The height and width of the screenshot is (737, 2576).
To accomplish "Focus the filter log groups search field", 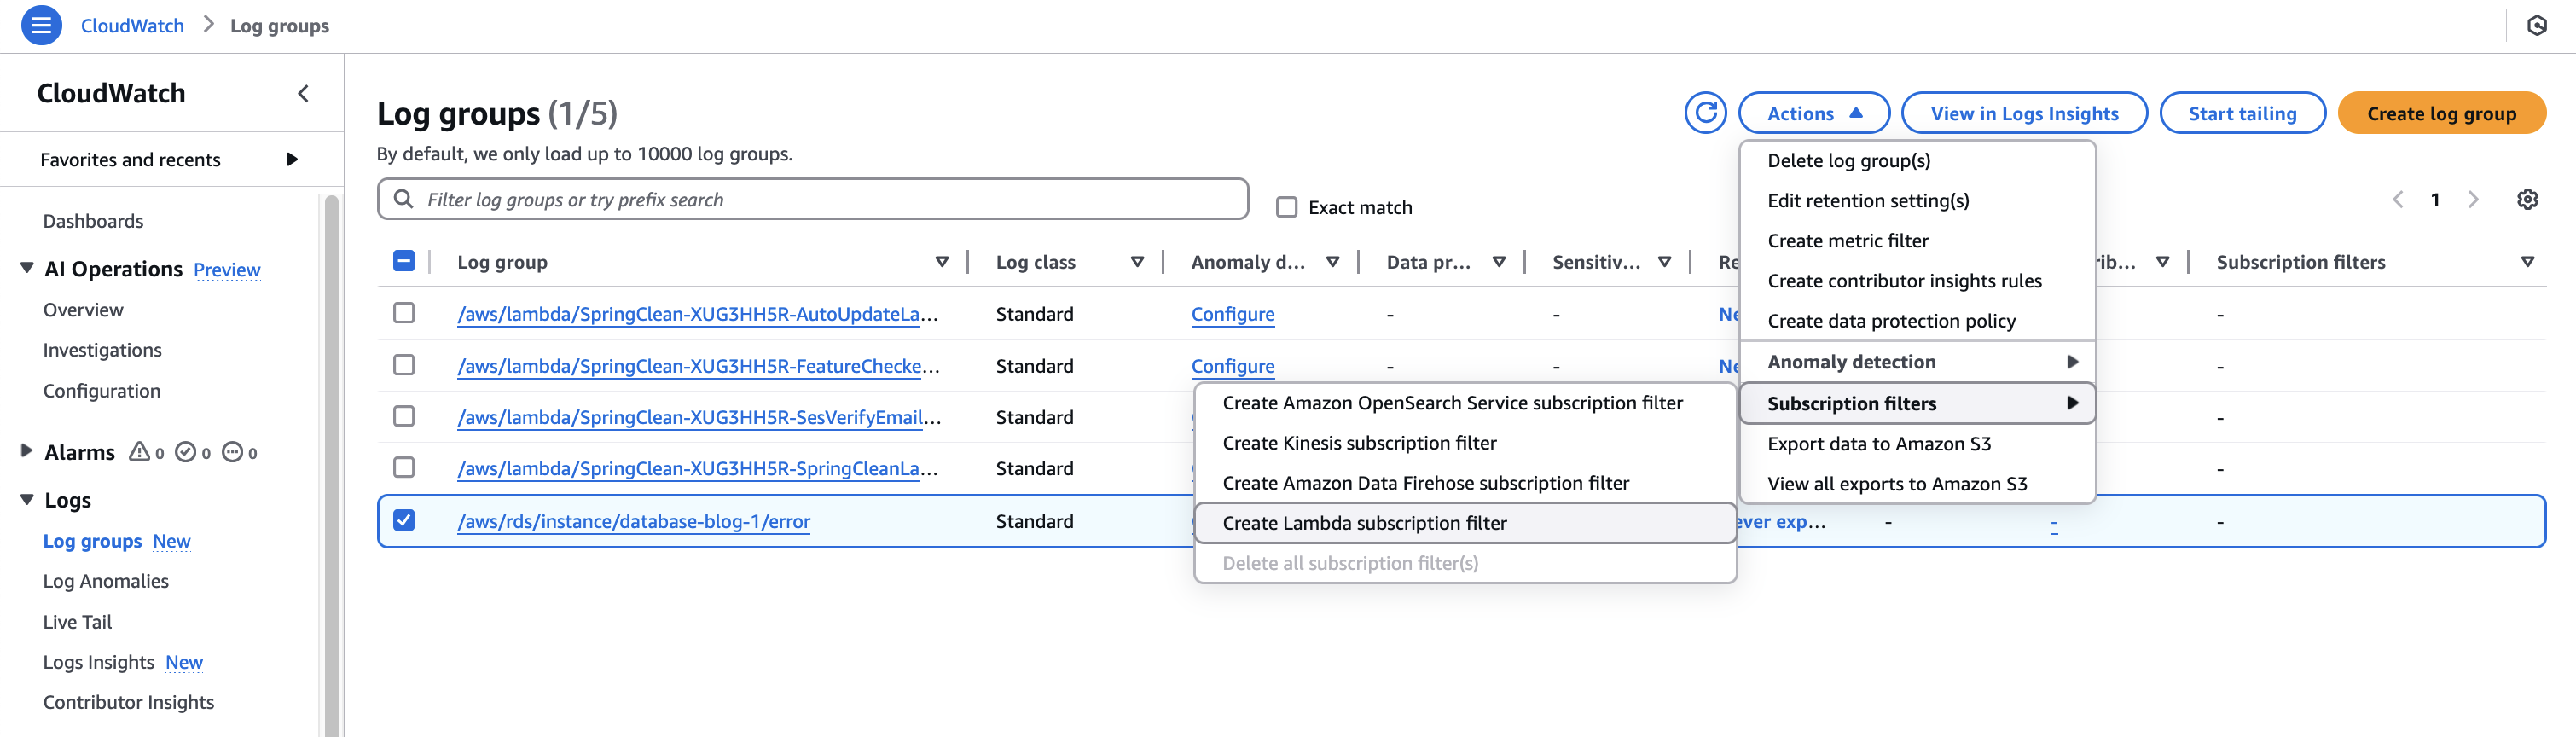I will [830, 199].
